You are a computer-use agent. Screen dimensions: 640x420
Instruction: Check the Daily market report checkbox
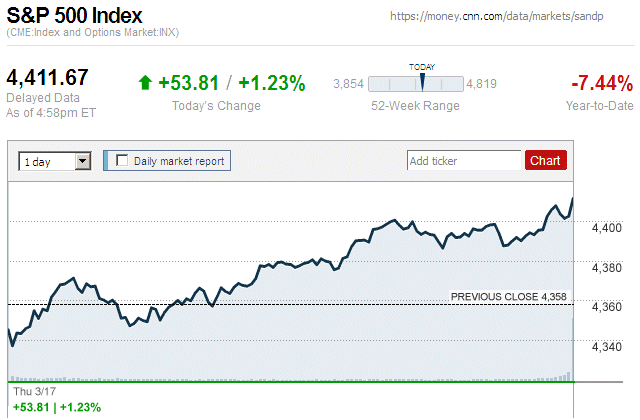click(123, 160)
